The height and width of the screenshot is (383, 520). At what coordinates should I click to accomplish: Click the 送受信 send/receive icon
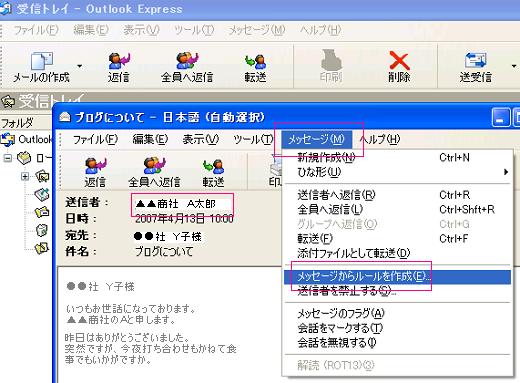[x=476, y=61]
